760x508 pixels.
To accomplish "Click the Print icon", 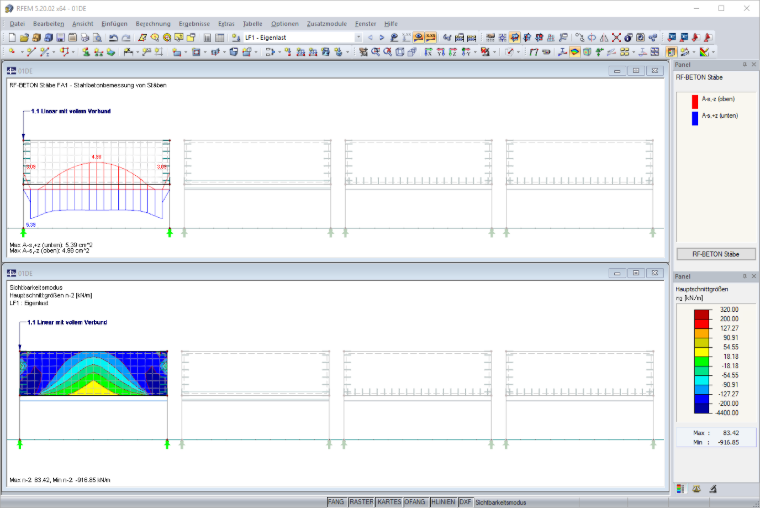I will (85, 38).
